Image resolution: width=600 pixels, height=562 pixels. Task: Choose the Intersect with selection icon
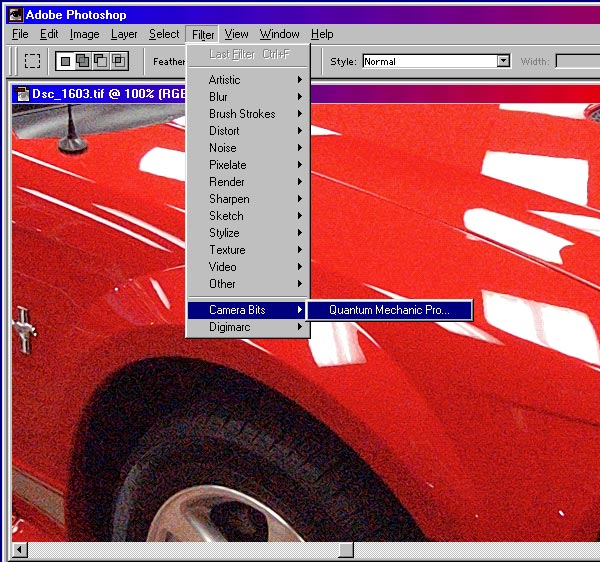[x=119, y=61]
